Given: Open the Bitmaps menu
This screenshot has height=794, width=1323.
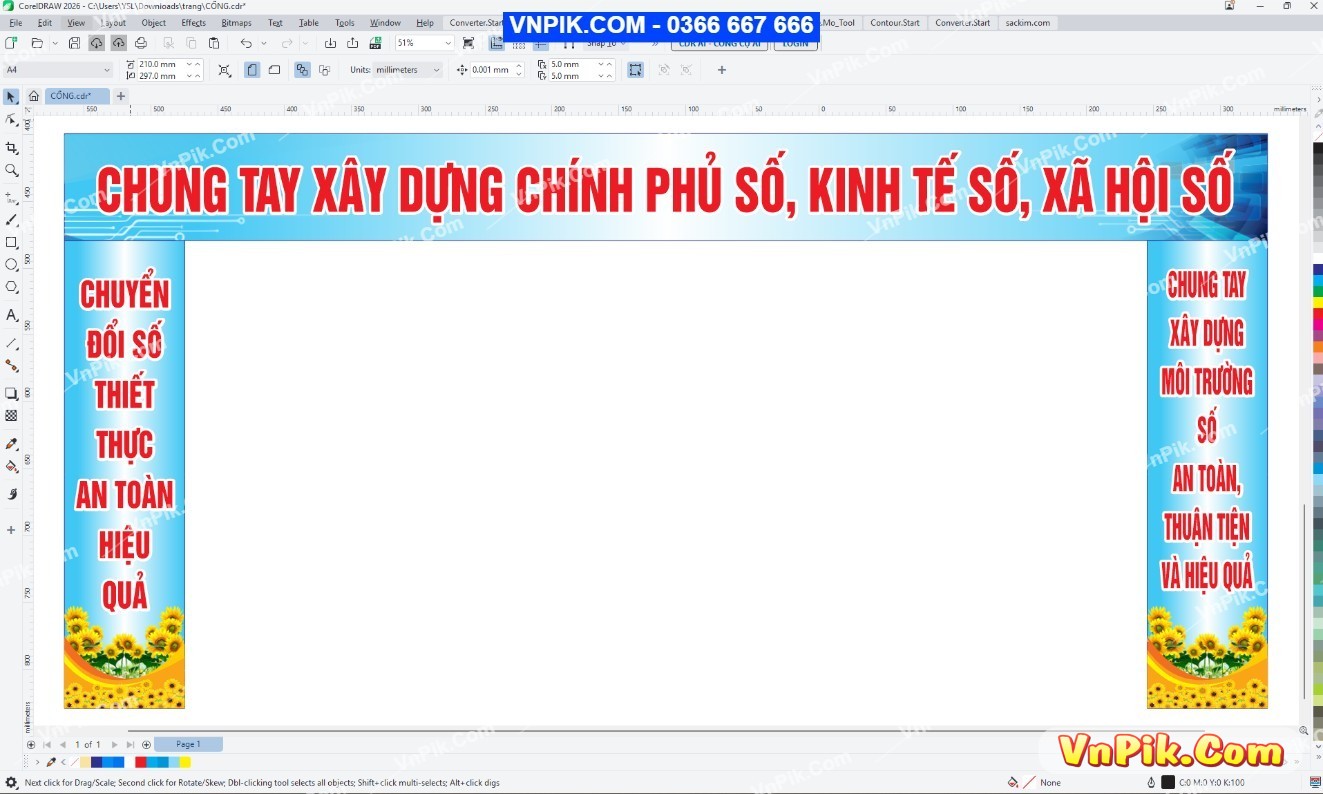Looking at the screenshot, I should (236, 23).
